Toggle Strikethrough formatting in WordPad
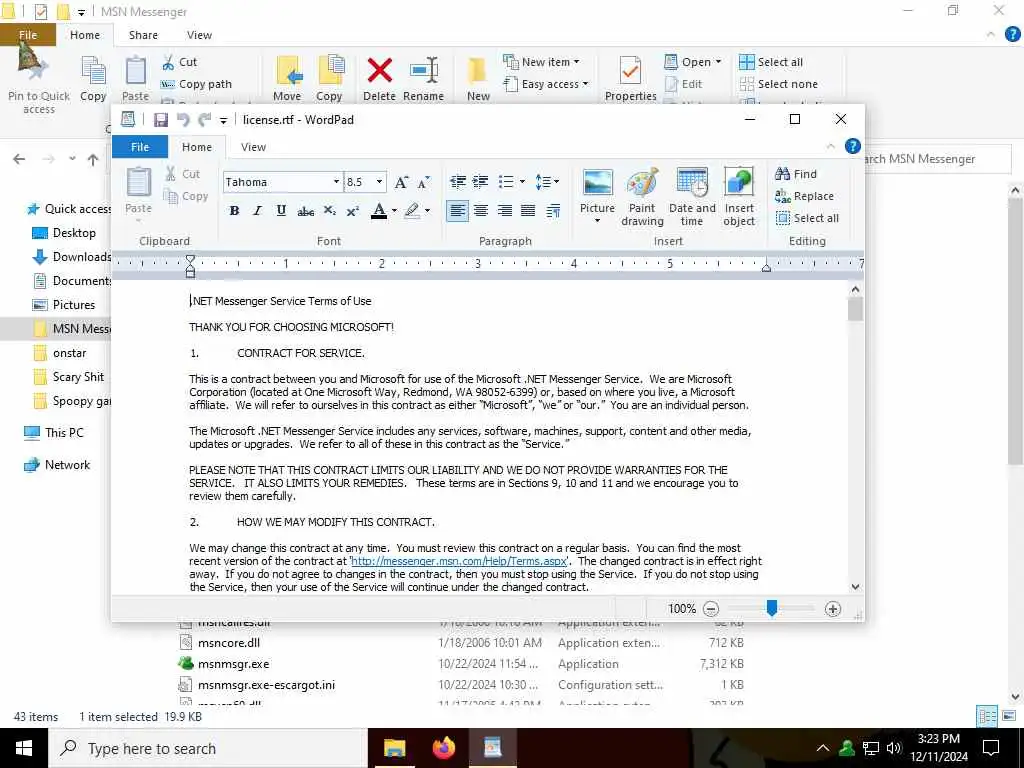 tap(305, 210)
